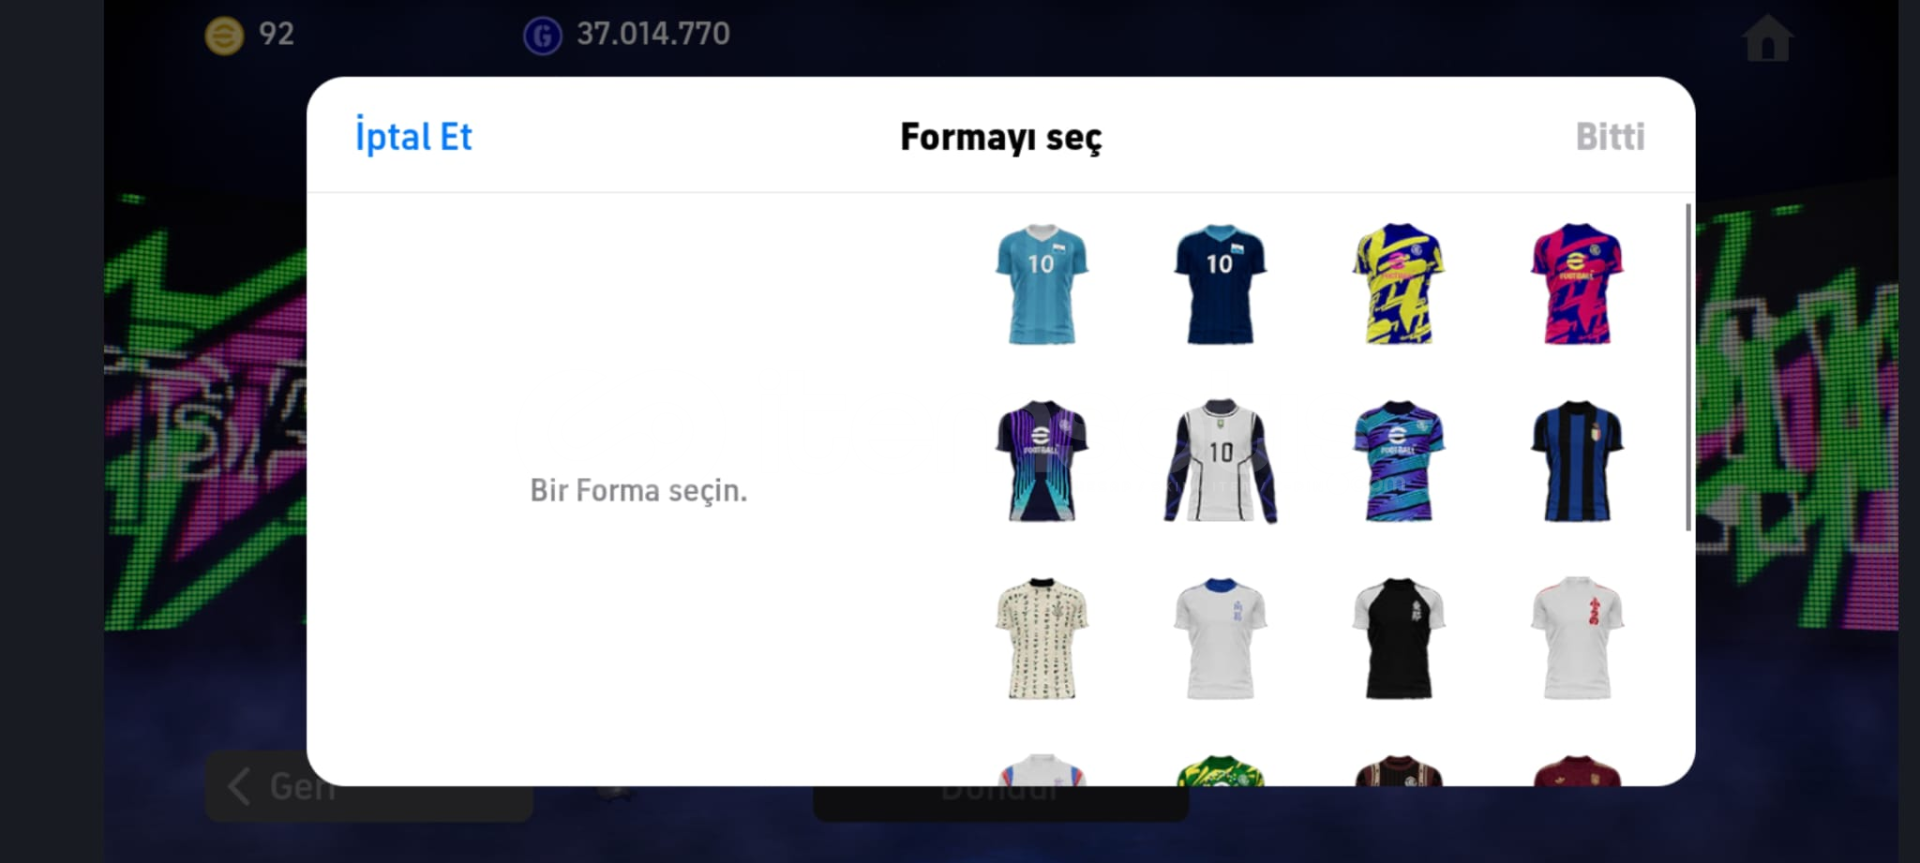Screen dimensions: 1920x863
Task: Choose the cream patterned jersey
Action: 1041,638
